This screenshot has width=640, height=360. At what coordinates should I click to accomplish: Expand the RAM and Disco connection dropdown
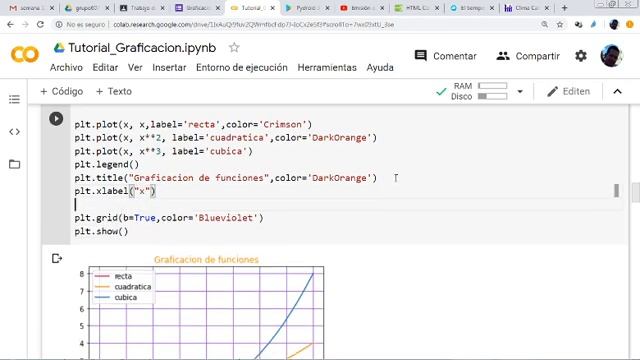520,91
